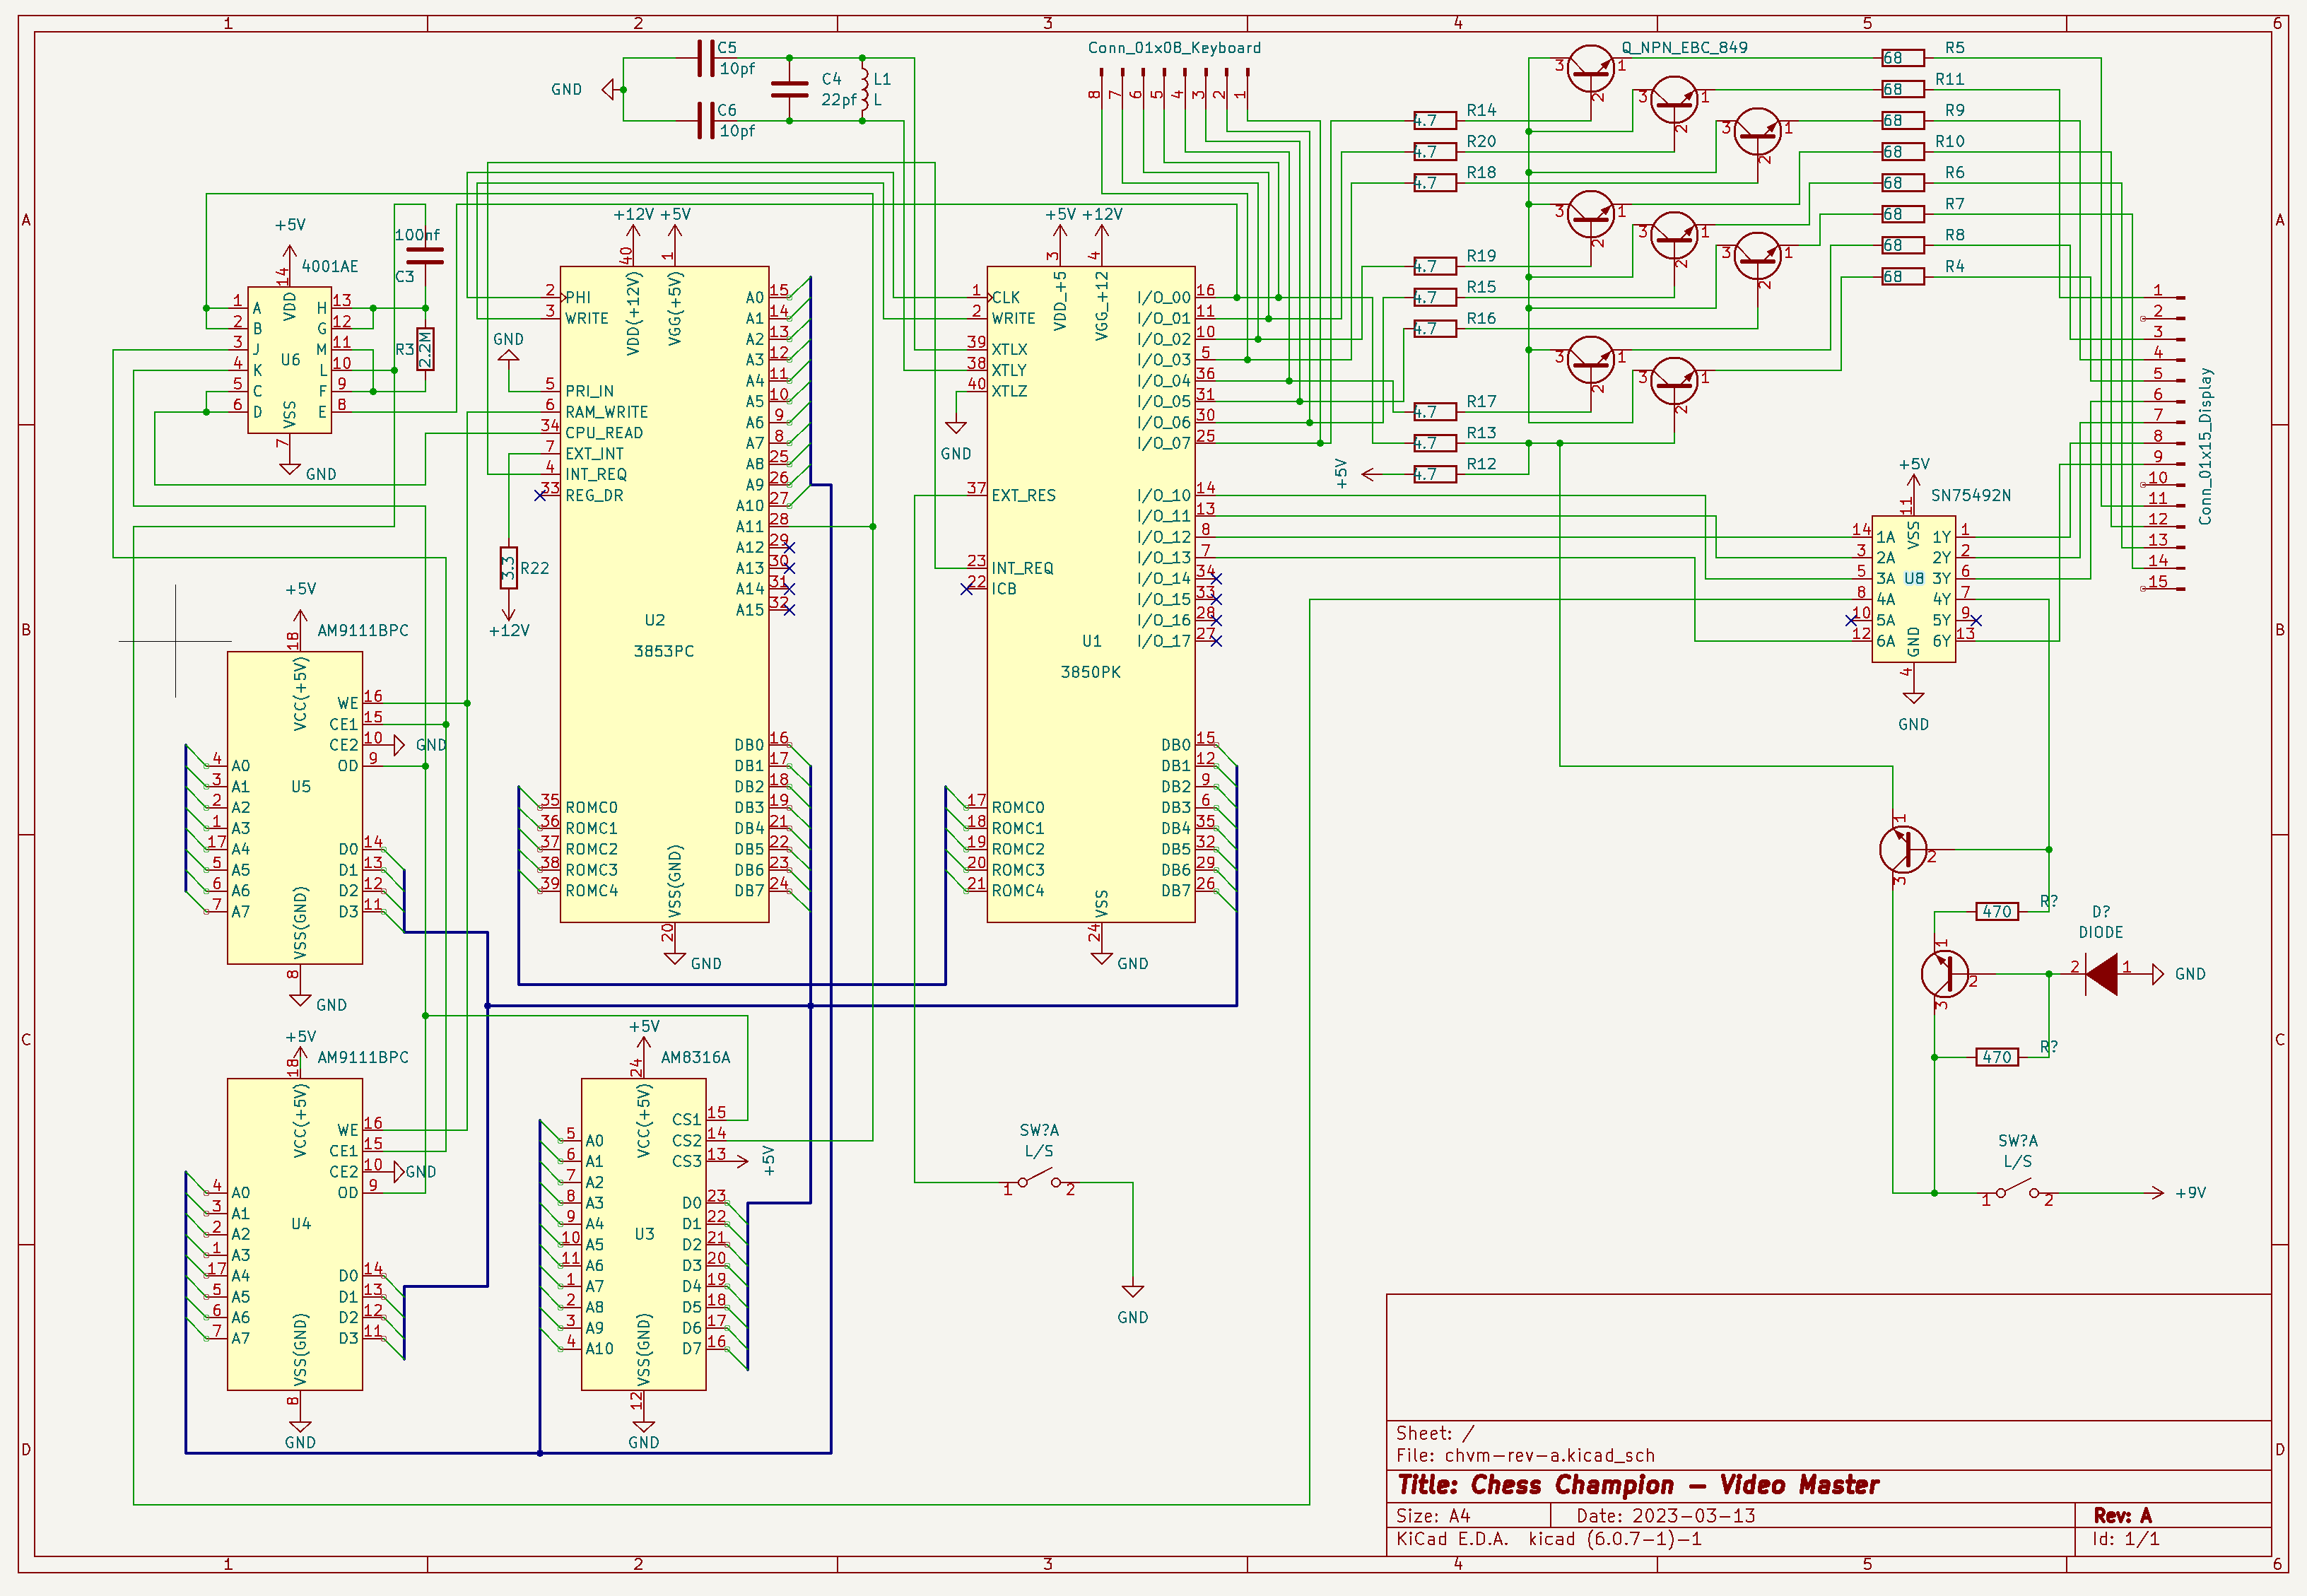Click the Date: 2023-03-13 field
This screenshot has width=2307, height=1596.
point(1666,1516)
